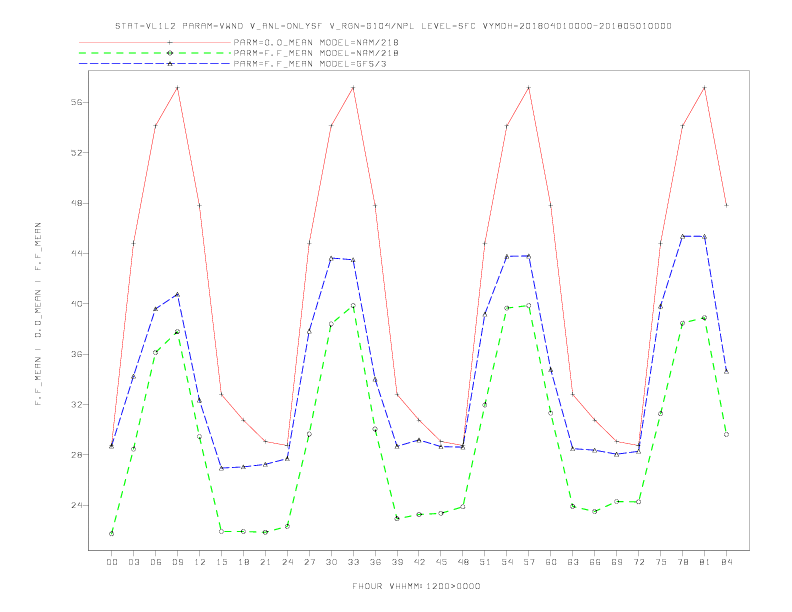Click the blue dashed legend line sample
This screenshot has height=612, width=792.
(155, 64)
